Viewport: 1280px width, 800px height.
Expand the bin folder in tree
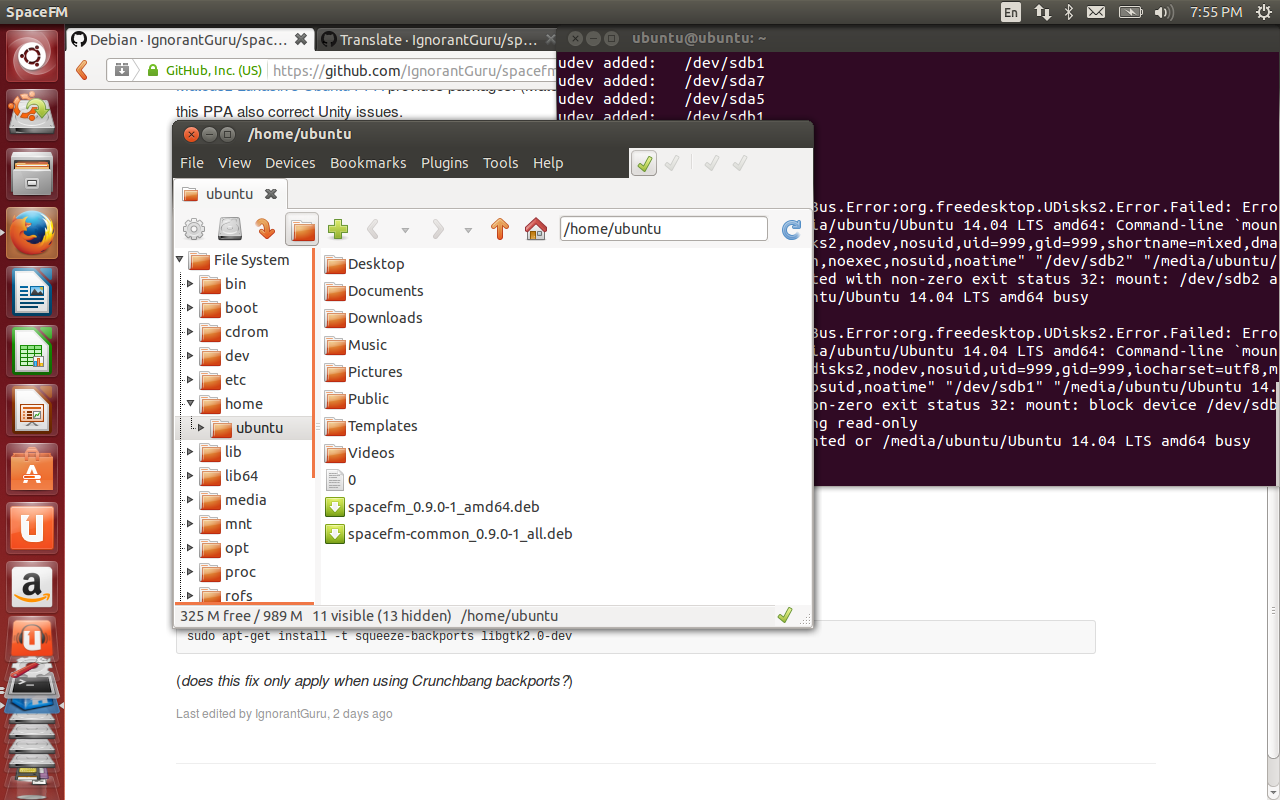point(190,284)
